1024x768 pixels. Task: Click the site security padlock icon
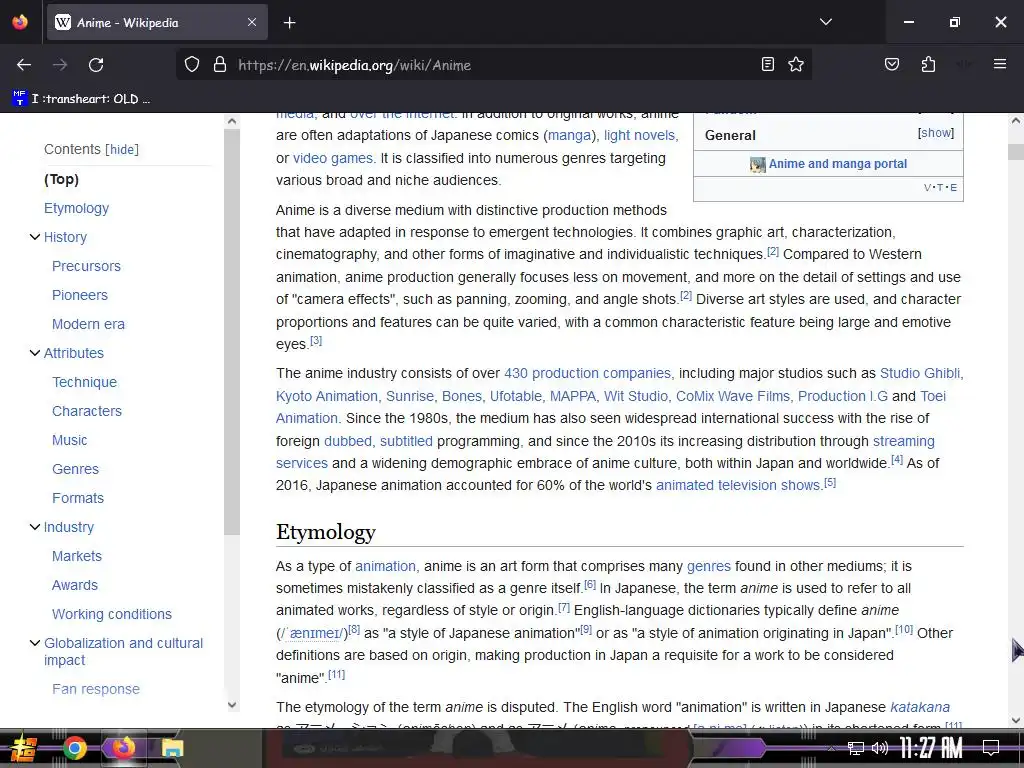pos(220,65)
